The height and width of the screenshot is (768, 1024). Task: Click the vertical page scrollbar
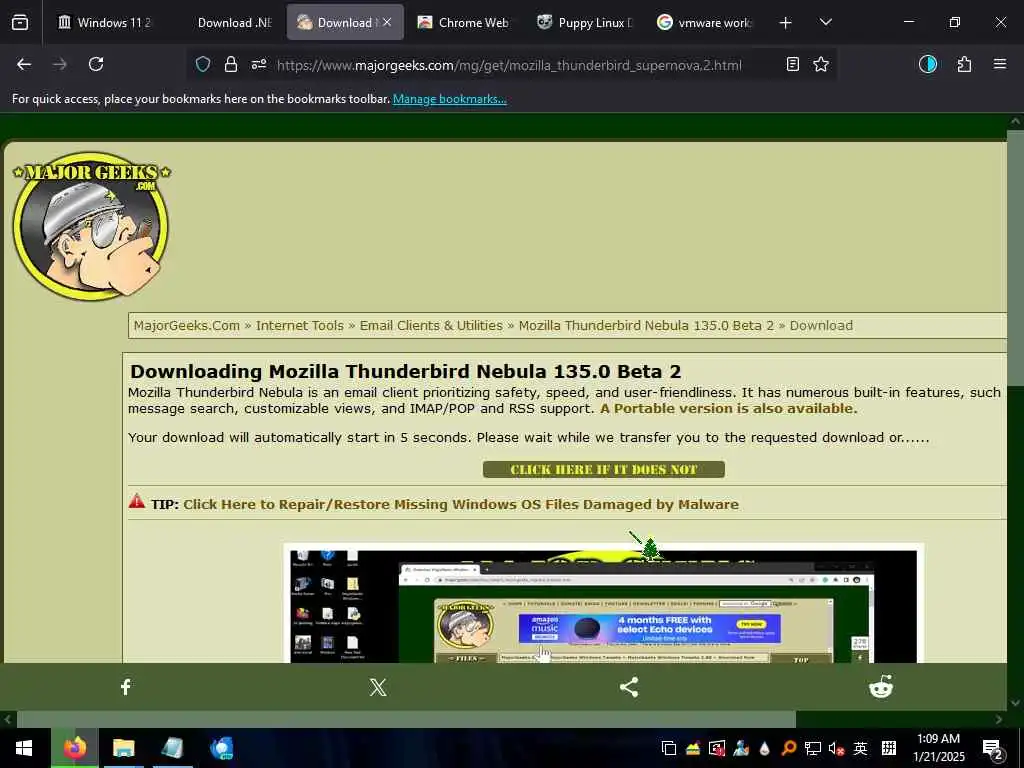click(1015, 258)
